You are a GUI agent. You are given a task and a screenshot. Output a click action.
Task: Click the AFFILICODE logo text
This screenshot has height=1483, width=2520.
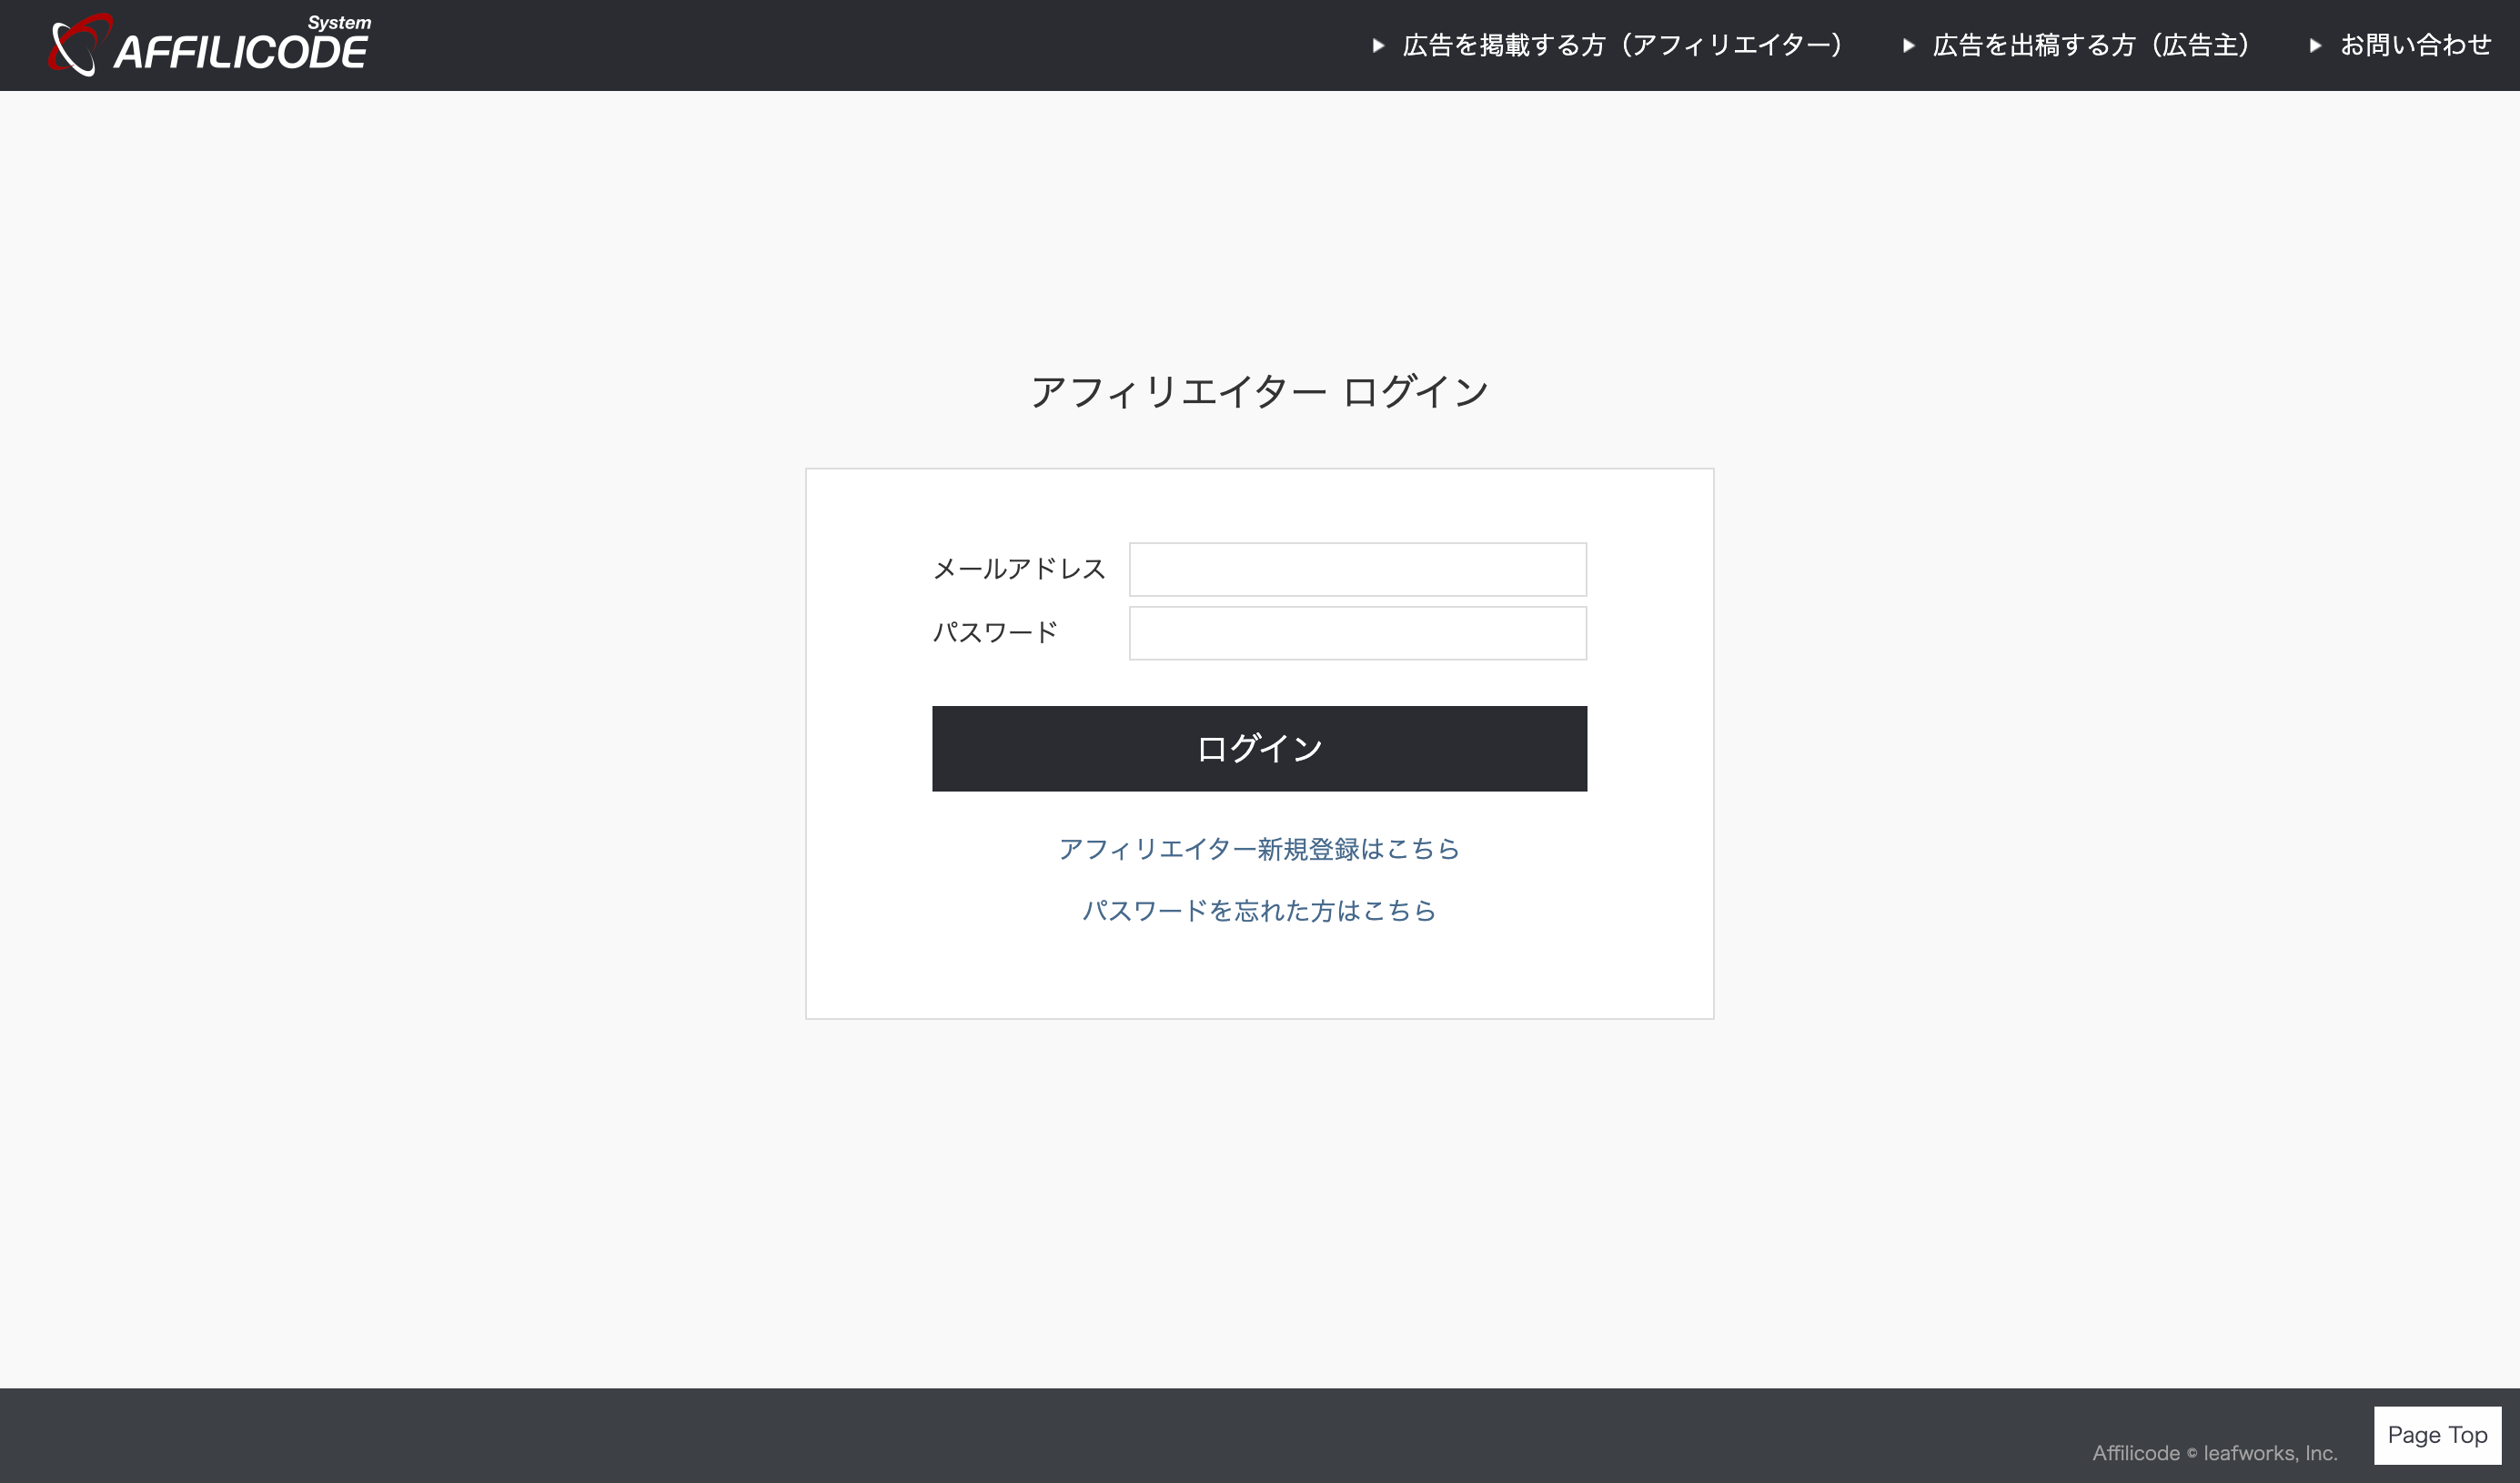pos(241,53)
